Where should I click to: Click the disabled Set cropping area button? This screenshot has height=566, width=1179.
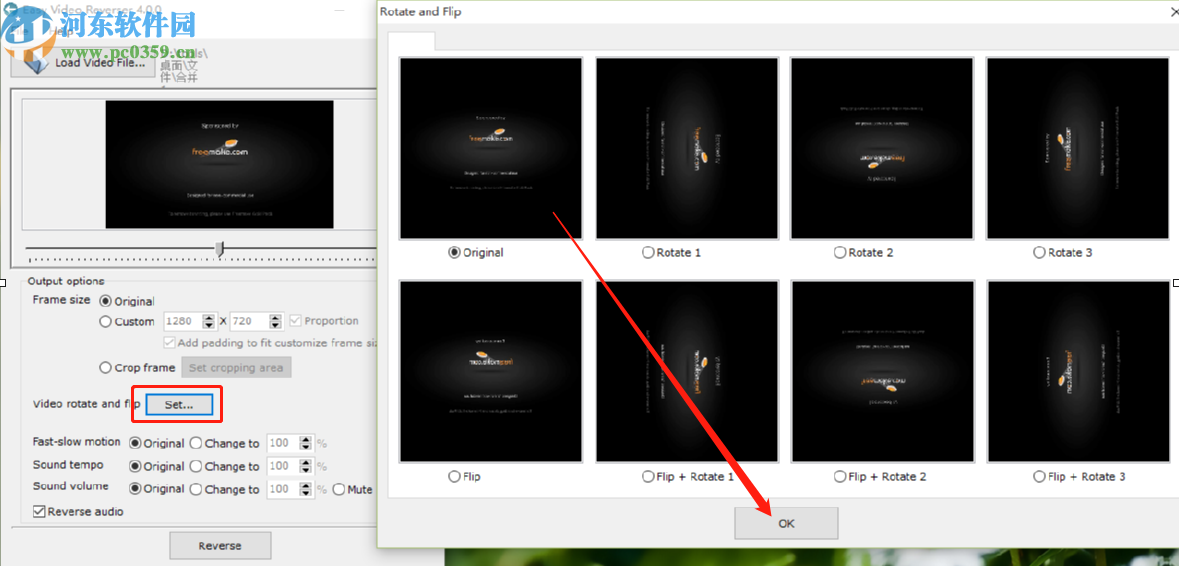click(x=236, y=368)
